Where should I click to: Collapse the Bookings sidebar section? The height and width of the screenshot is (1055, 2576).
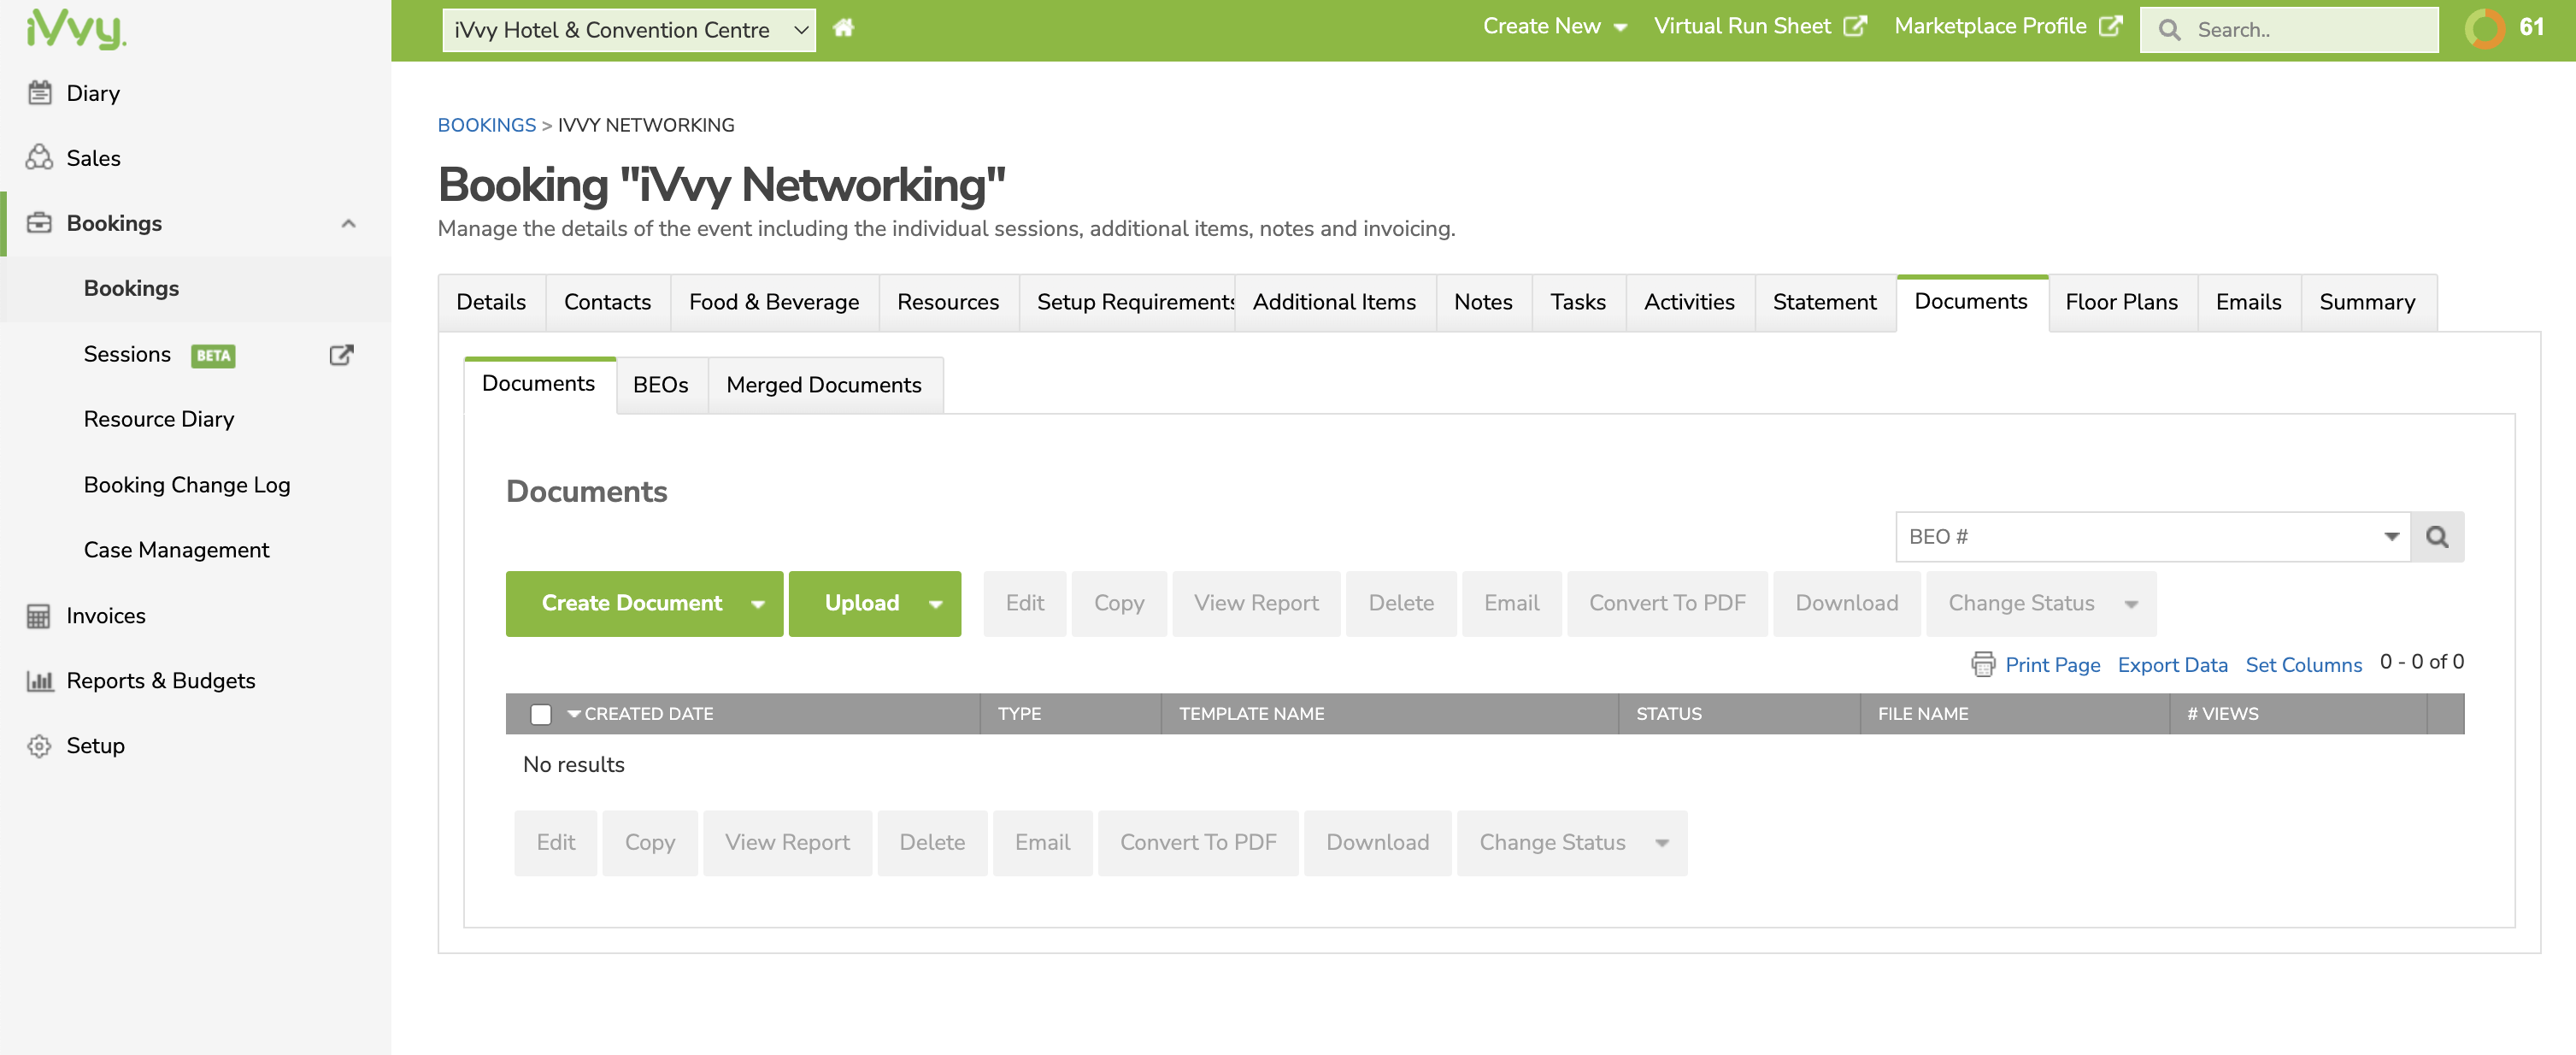(x=348, y=224)
